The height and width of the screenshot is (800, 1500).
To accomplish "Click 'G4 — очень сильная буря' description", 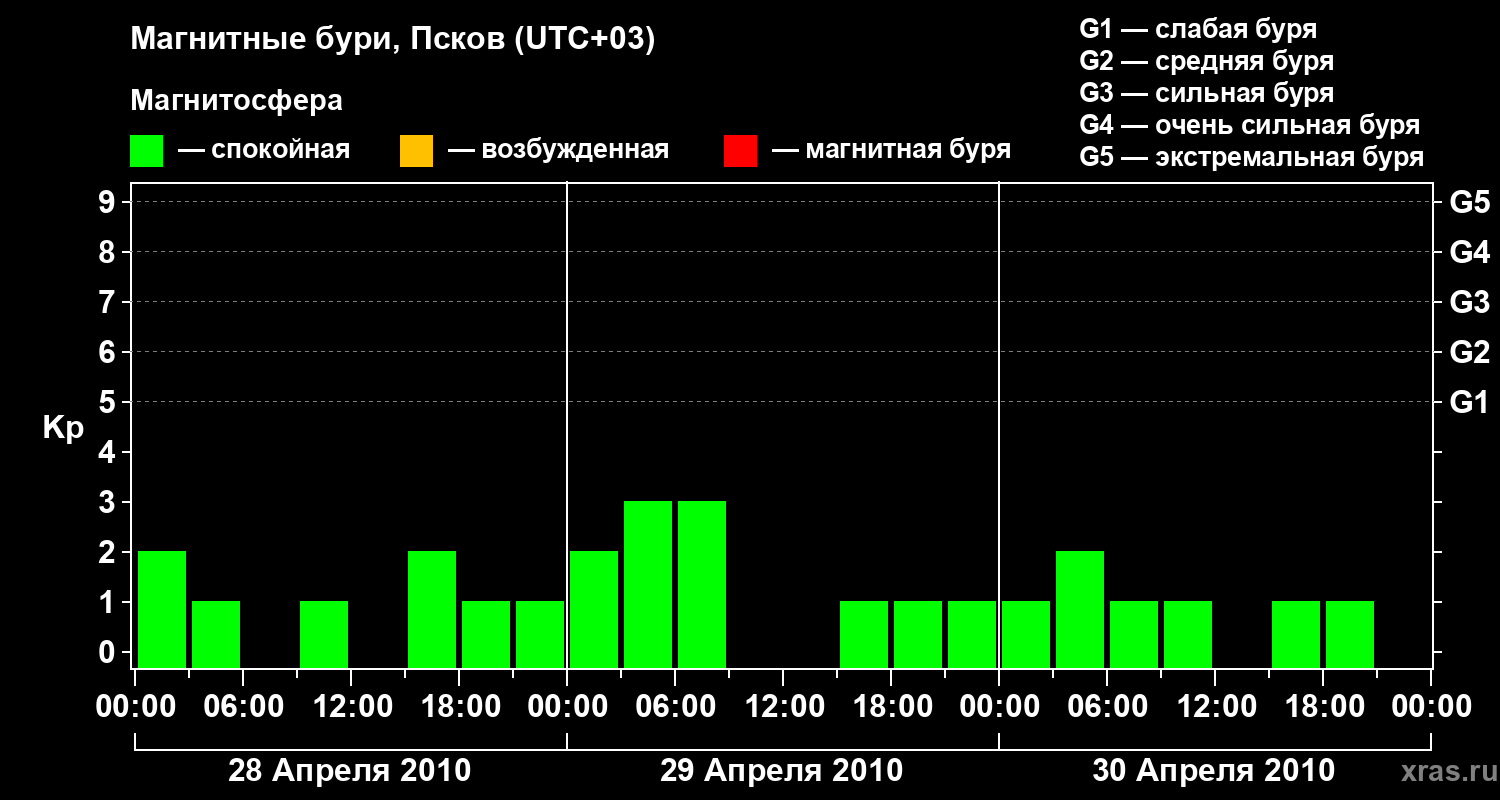I will (1250, 125).
